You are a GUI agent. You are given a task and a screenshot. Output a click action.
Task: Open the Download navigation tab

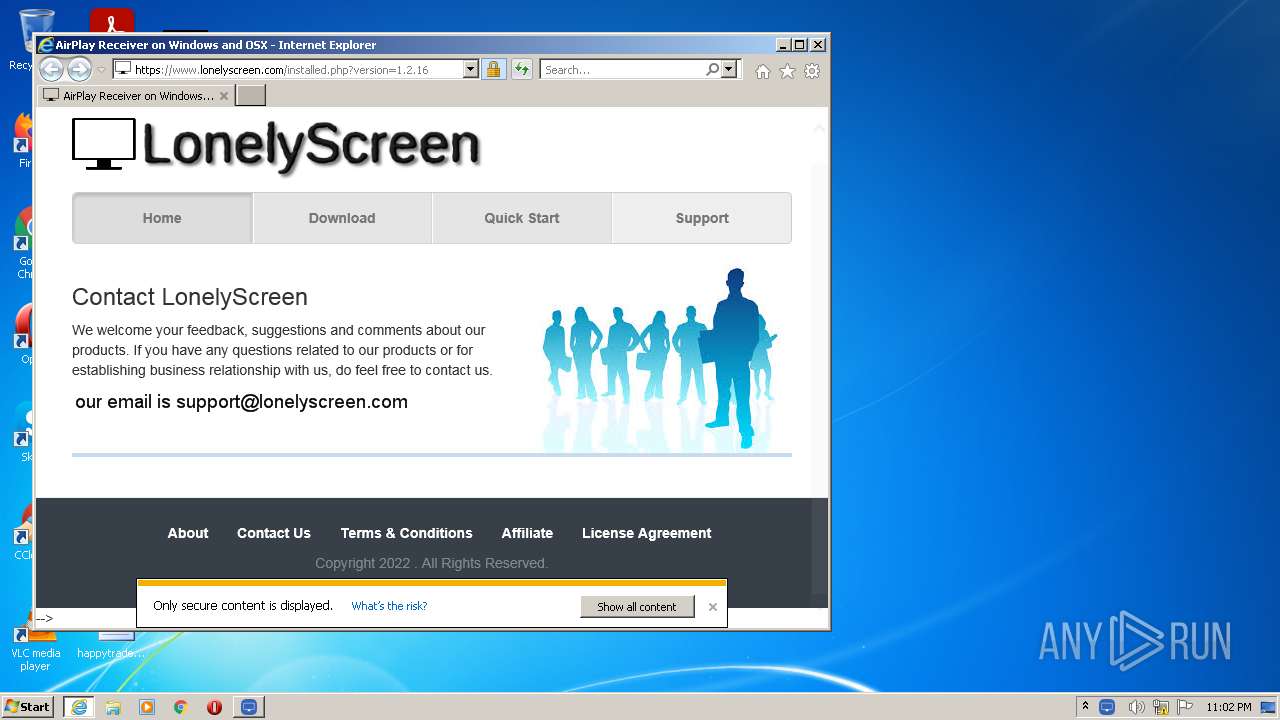tap(342, 218)
